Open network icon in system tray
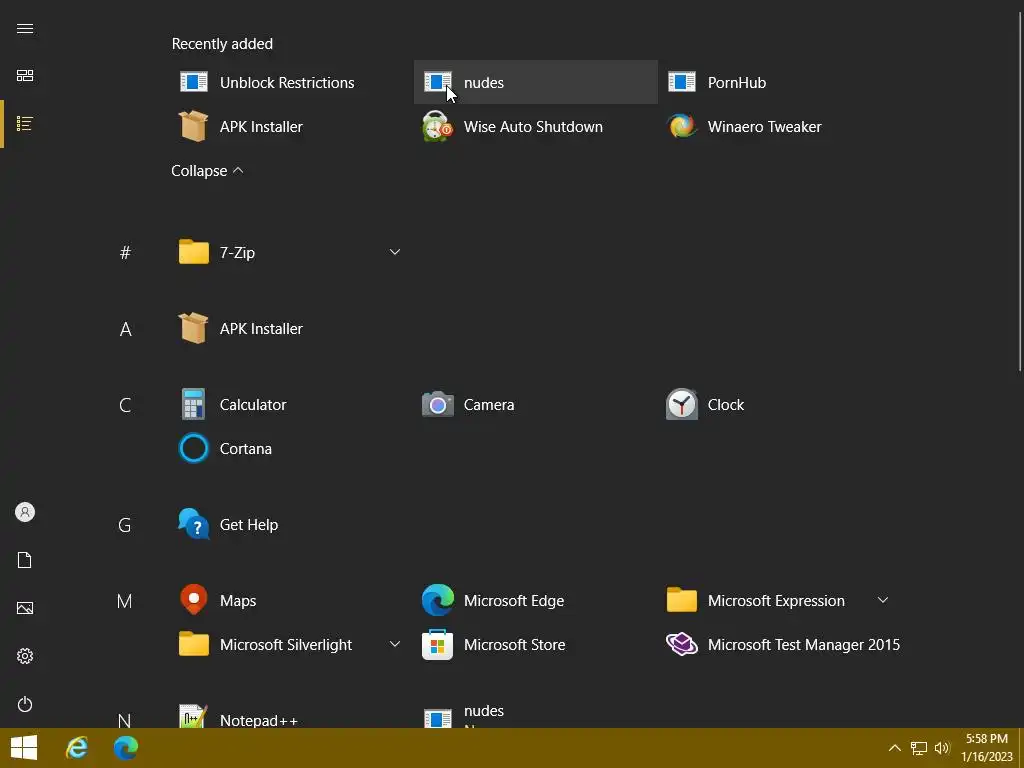 click(x=919, y=748)
